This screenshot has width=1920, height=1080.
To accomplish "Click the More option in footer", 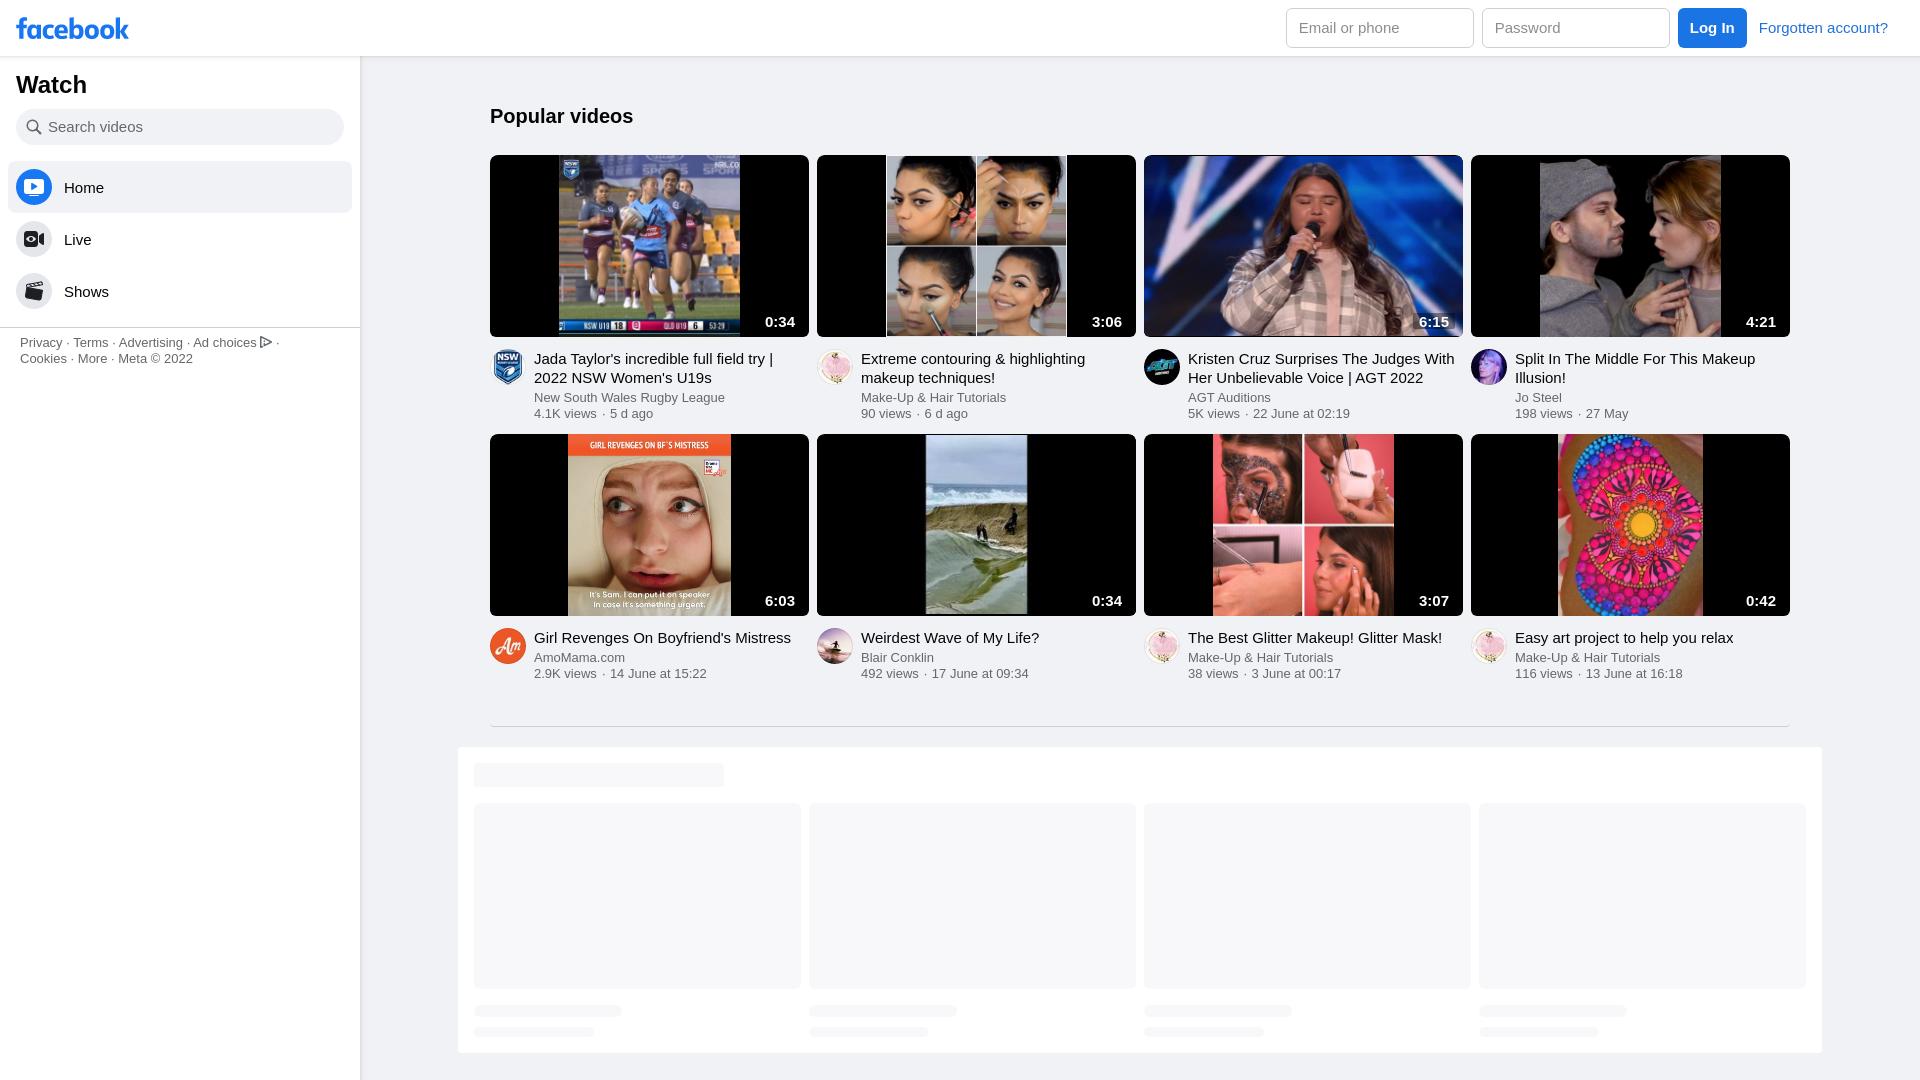I will [x=92, y=359].
